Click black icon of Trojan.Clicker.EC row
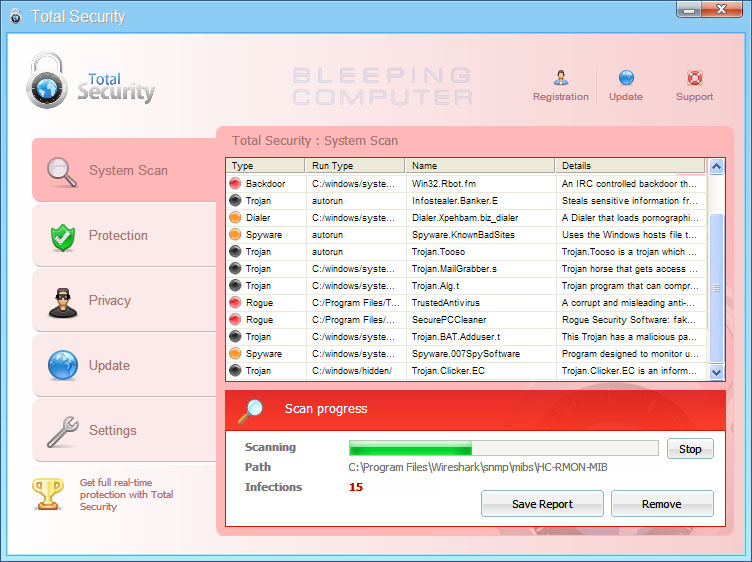 [235, 371]
